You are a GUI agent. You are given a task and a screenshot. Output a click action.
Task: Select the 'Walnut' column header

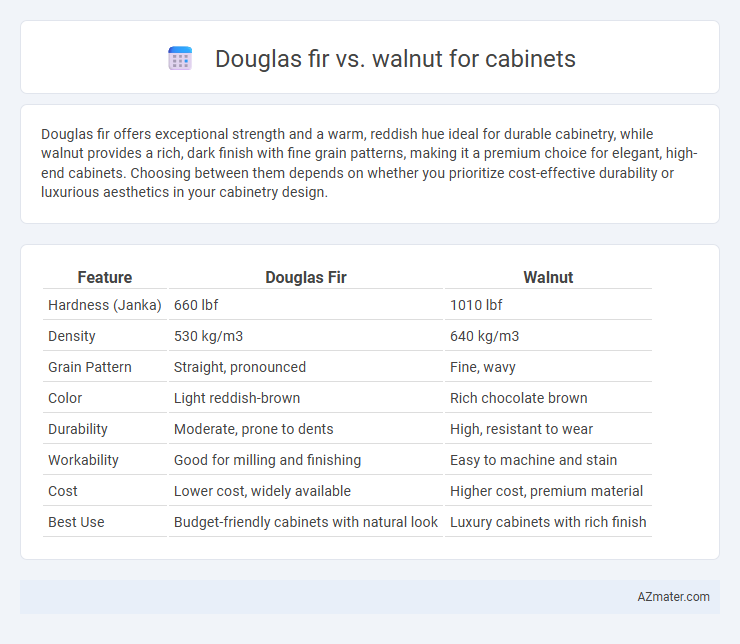tap(548, 277)
